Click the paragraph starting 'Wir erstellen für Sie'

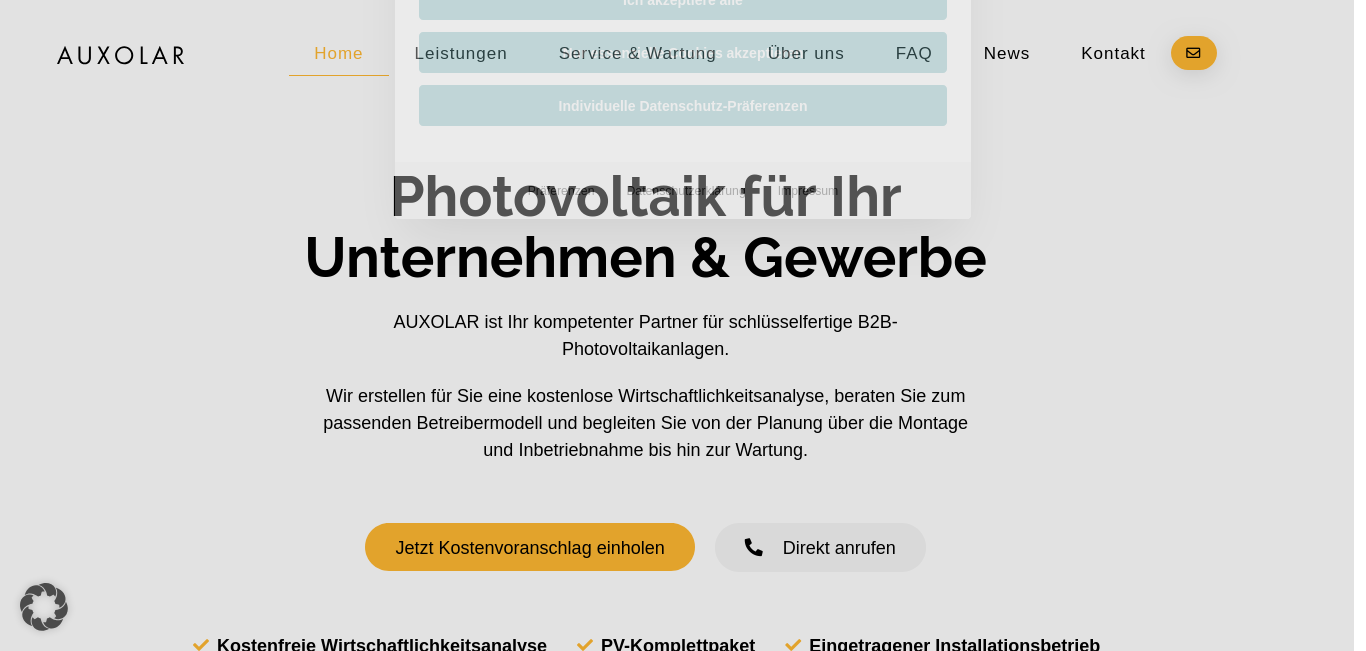646,423
